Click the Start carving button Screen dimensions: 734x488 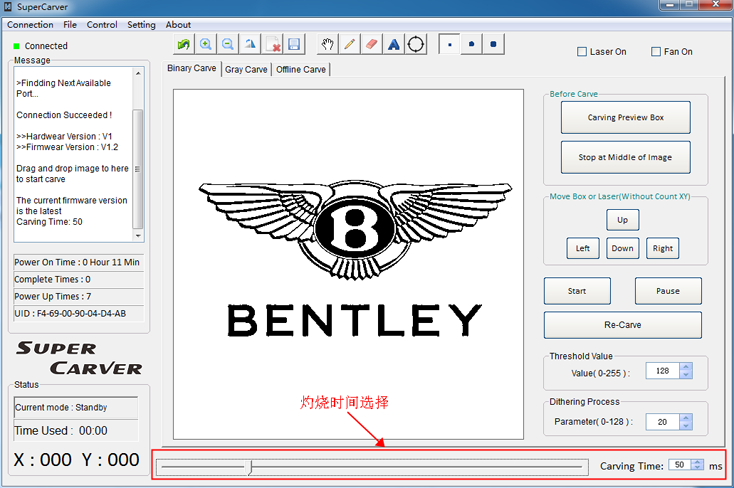pyautogui.click(x=577, y=291)
